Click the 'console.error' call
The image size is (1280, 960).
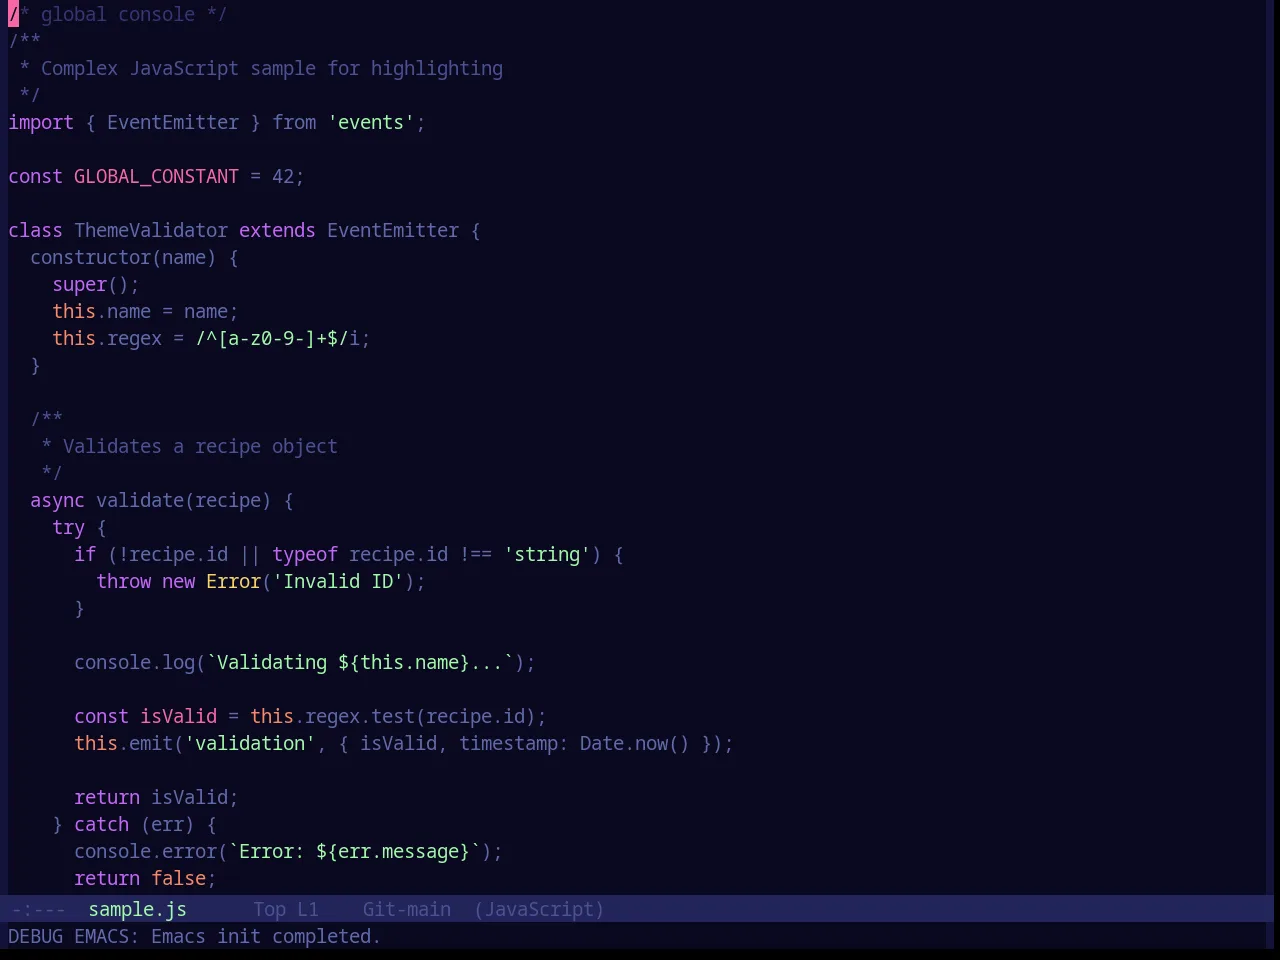click(x=145, y=851)
